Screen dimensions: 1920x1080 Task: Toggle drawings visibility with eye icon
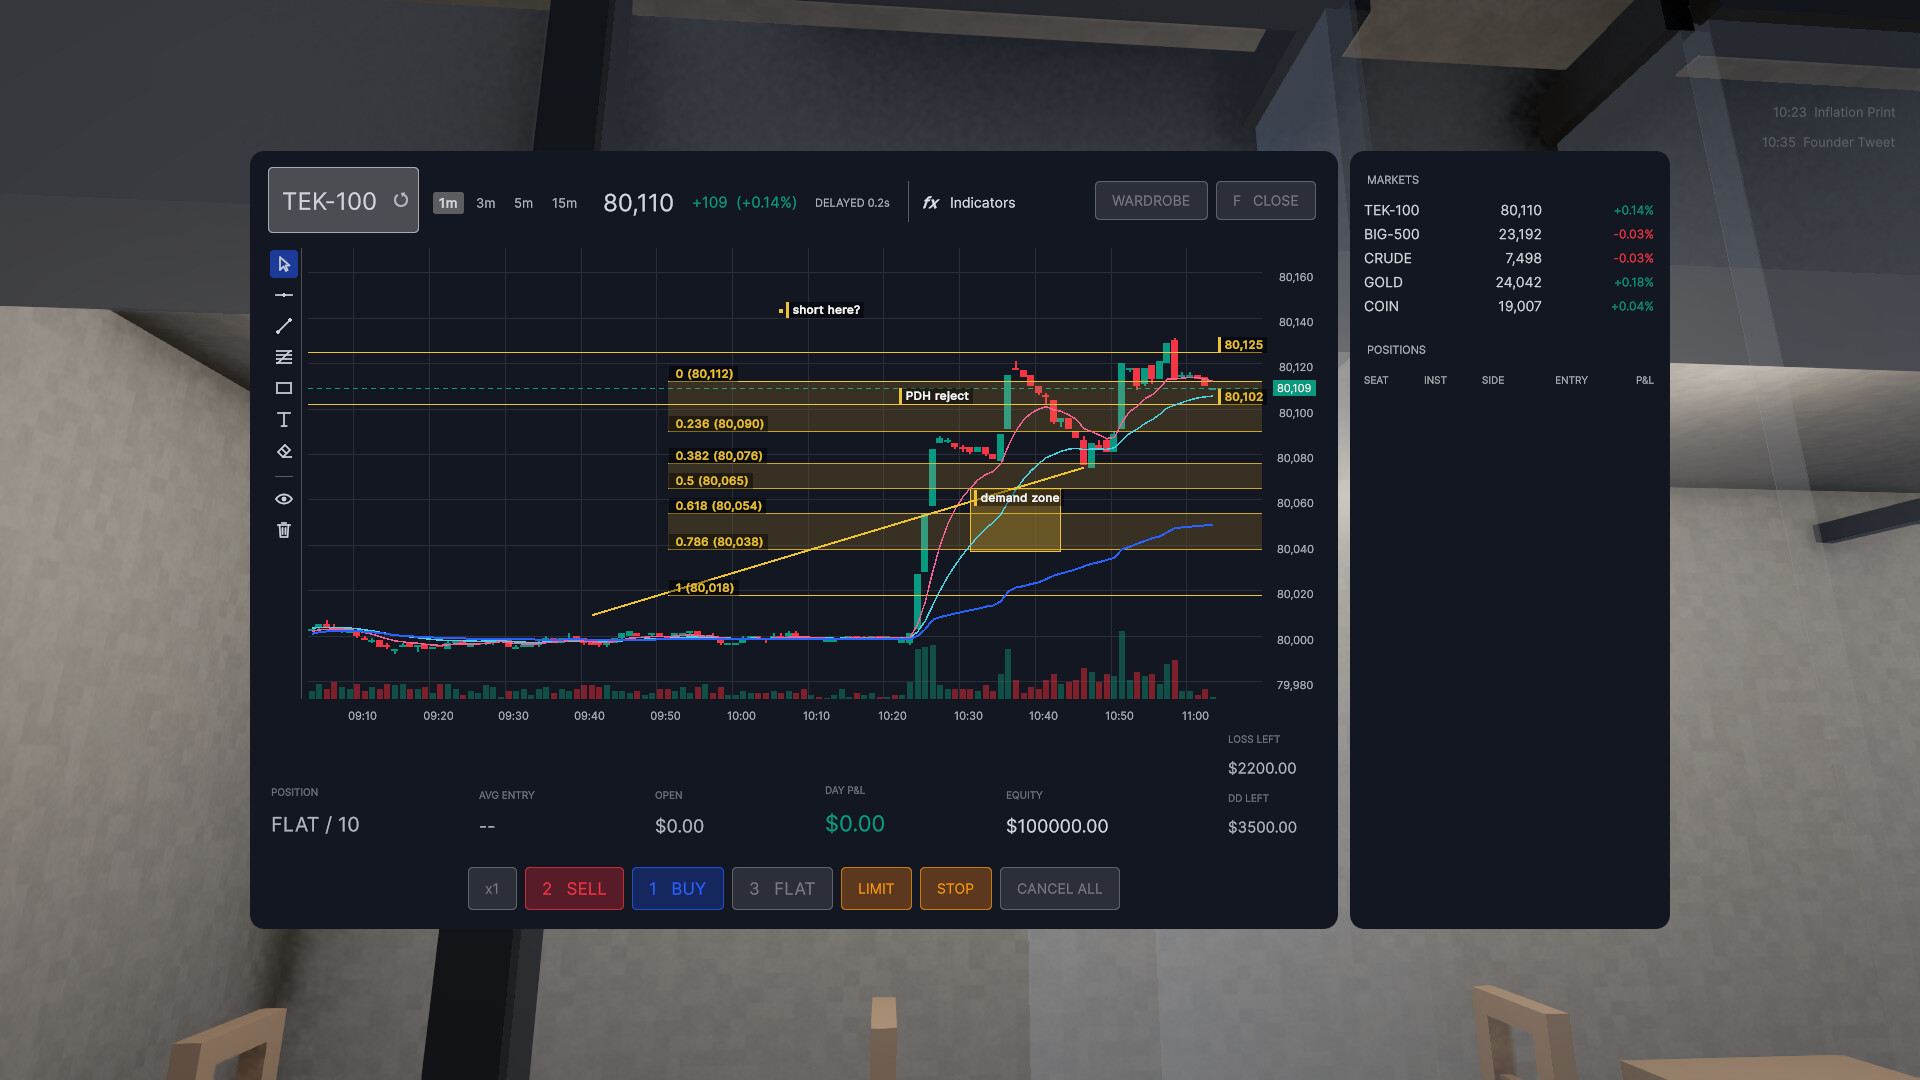click(x=284, y=499)
